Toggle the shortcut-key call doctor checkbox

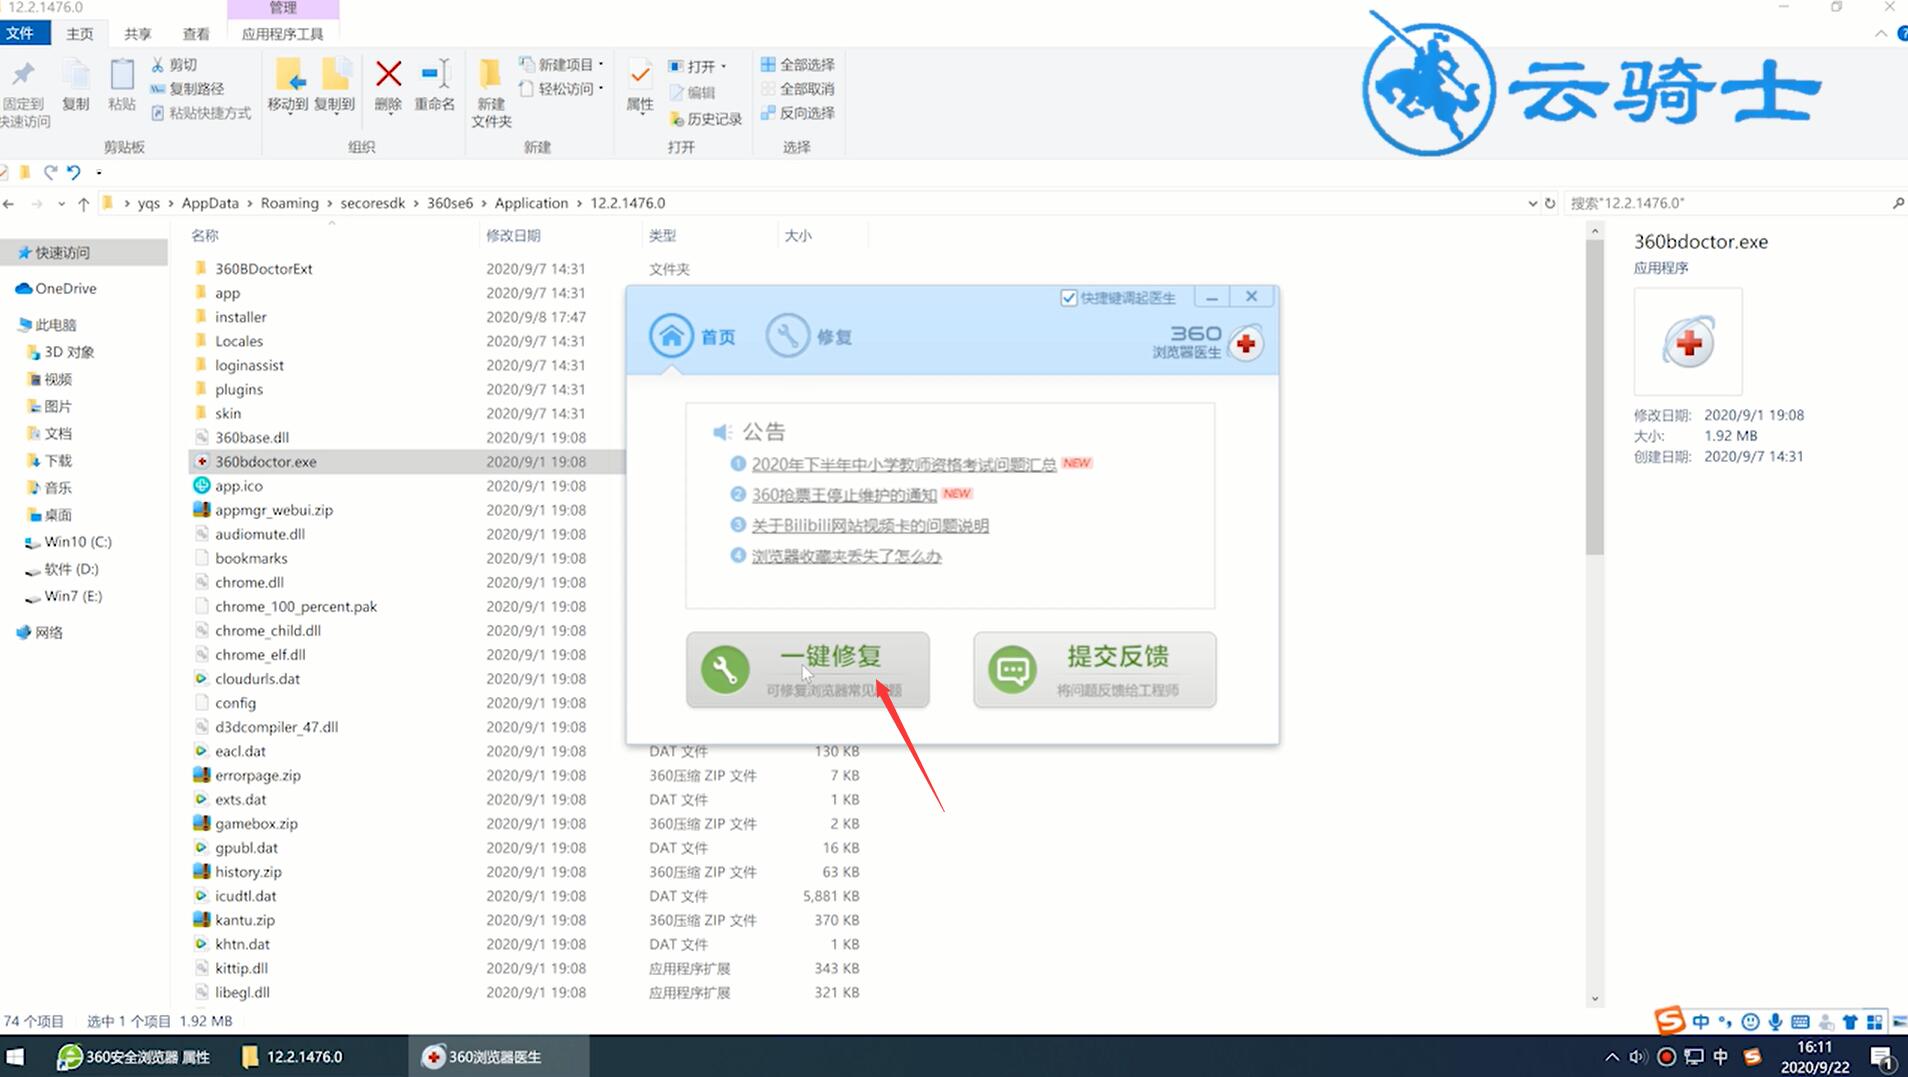(1069, 298)
